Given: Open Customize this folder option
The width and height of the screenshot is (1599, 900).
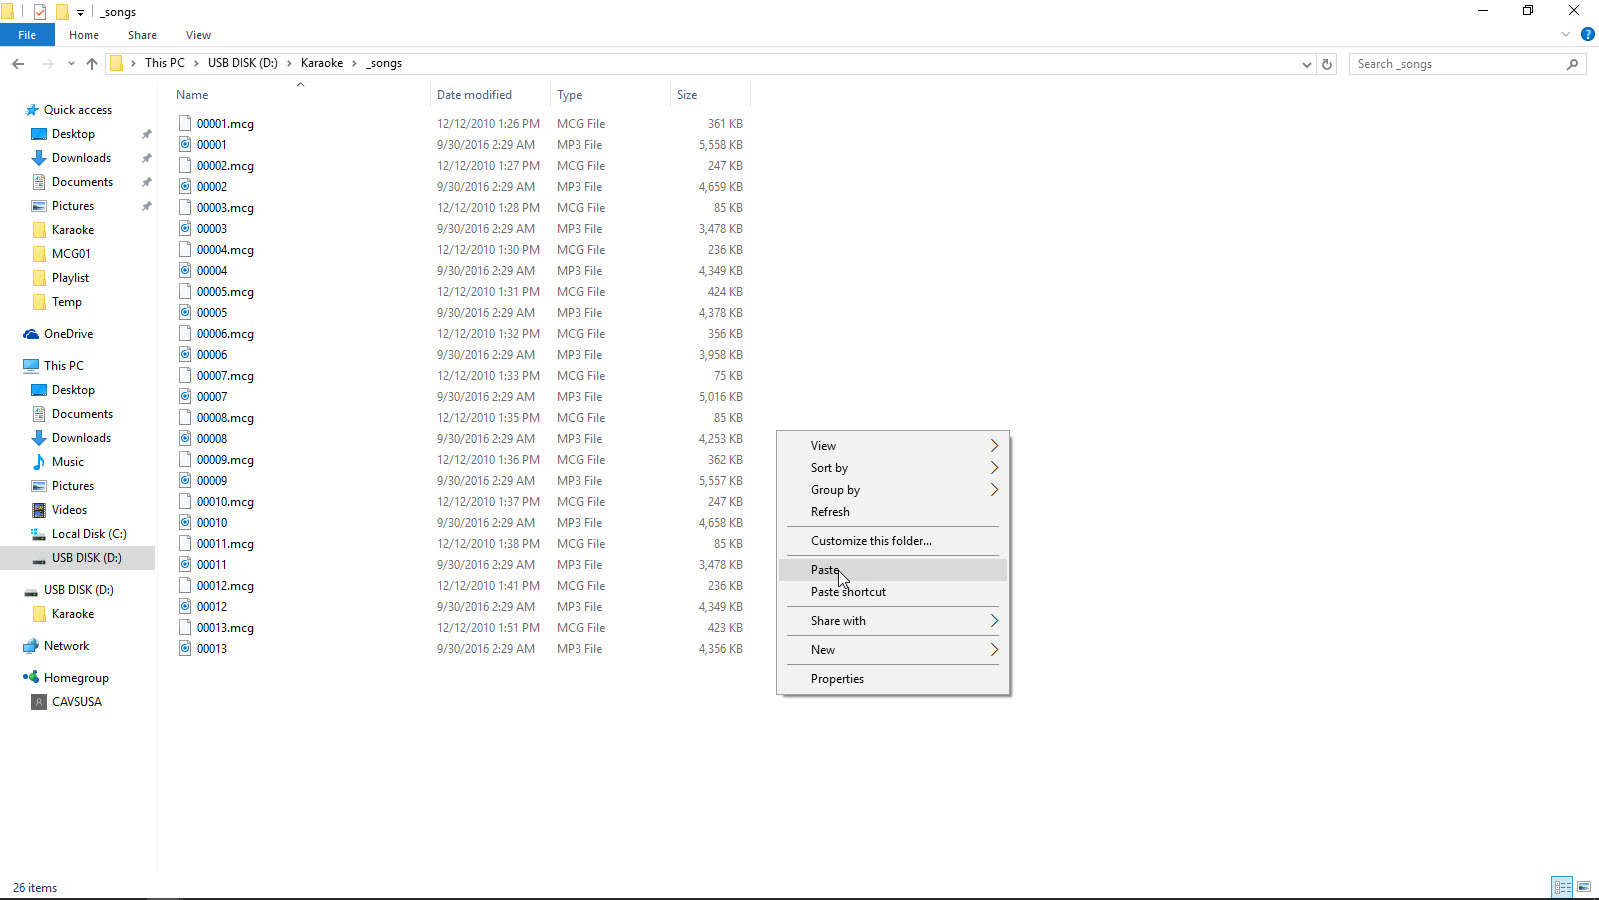Looking at the screenshot, I should (x=893, y=541).
